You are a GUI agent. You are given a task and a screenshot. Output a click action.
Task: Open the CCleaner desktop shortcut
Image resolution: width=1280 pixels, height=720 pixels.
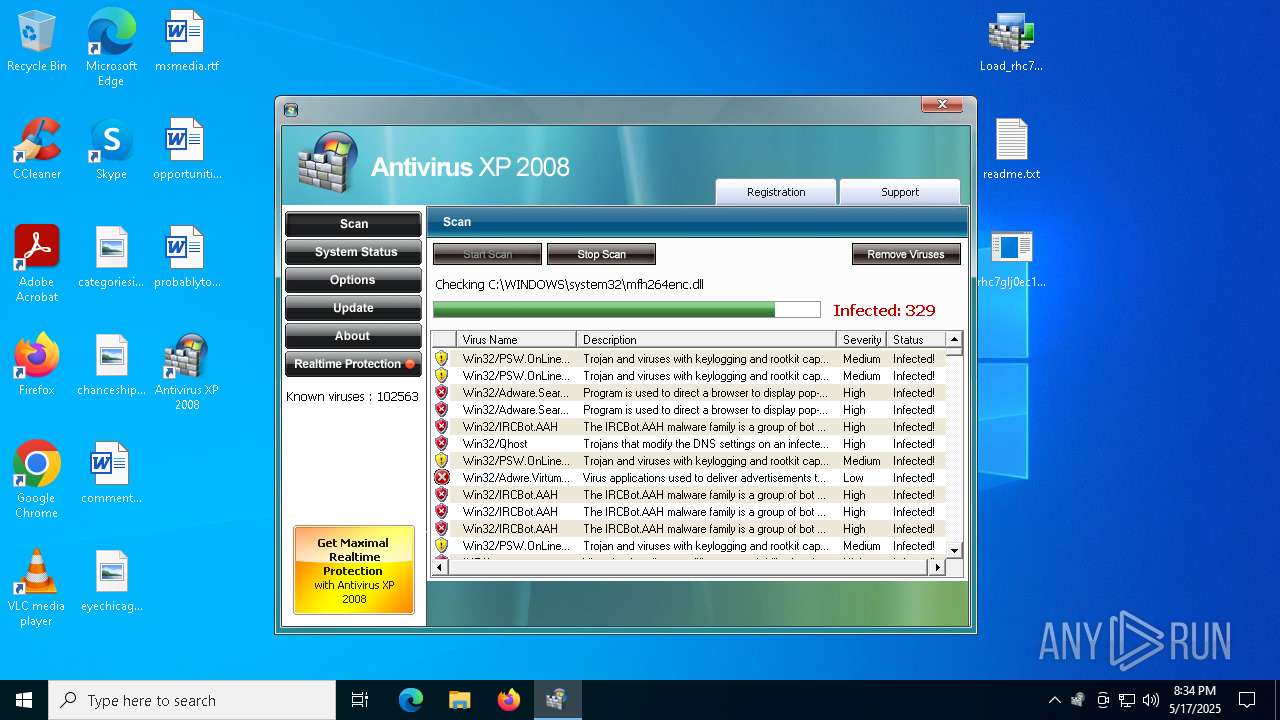pos(37,150)
